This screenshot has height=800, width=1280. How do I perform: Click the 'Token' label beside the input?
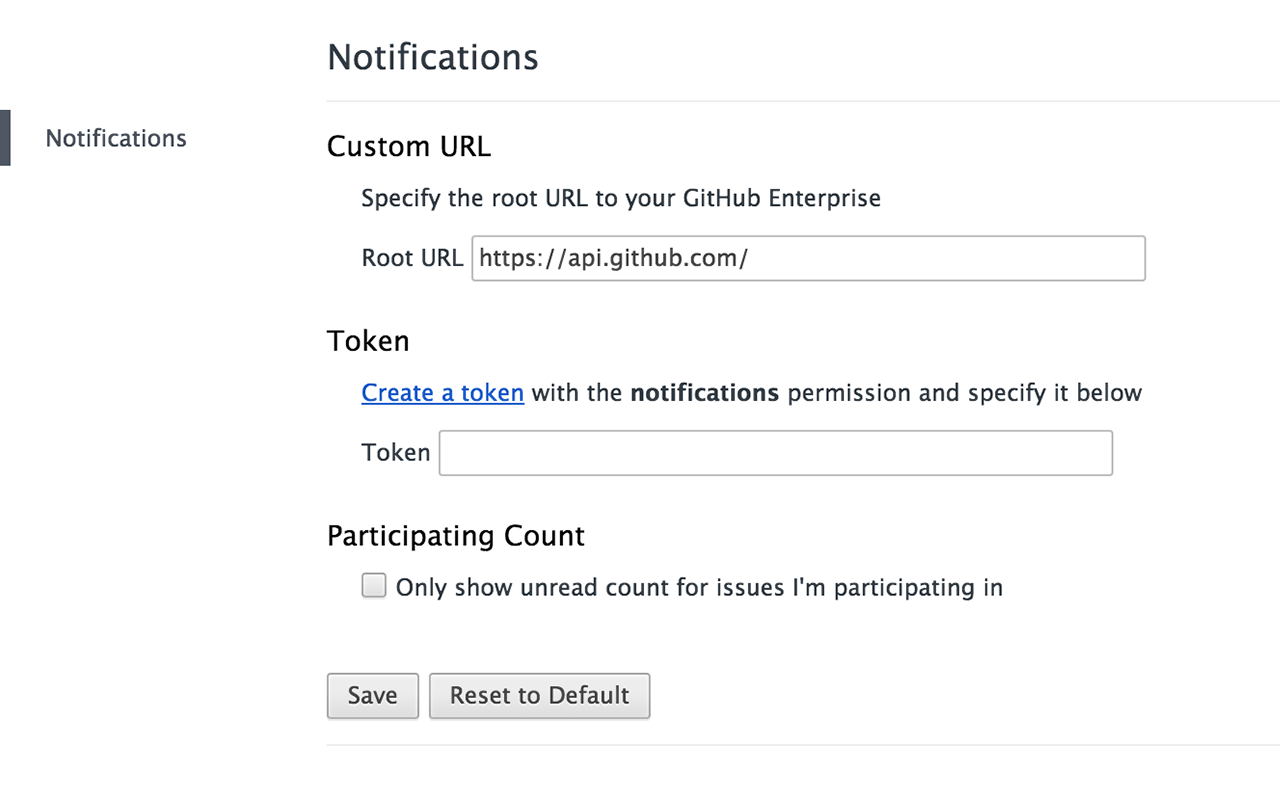coord(395,453)
